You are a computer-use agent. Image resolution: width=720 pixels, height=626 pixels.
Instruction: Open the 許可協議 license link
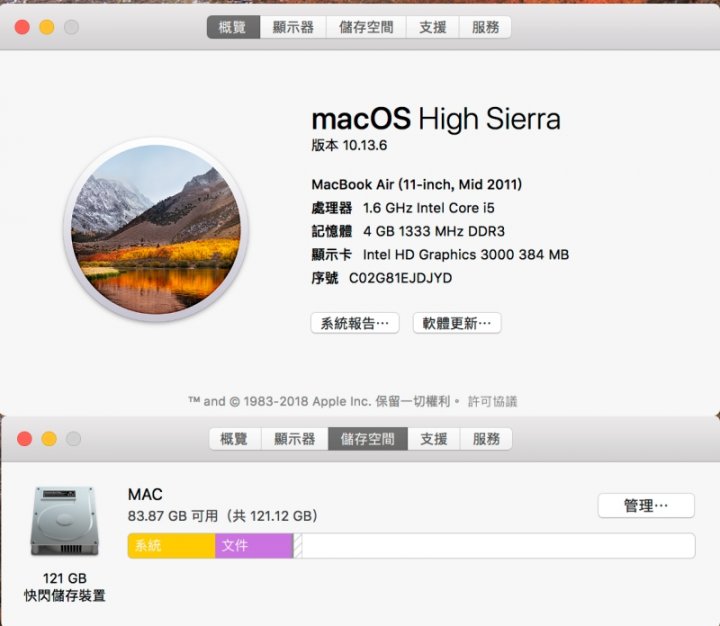point(492,401)
